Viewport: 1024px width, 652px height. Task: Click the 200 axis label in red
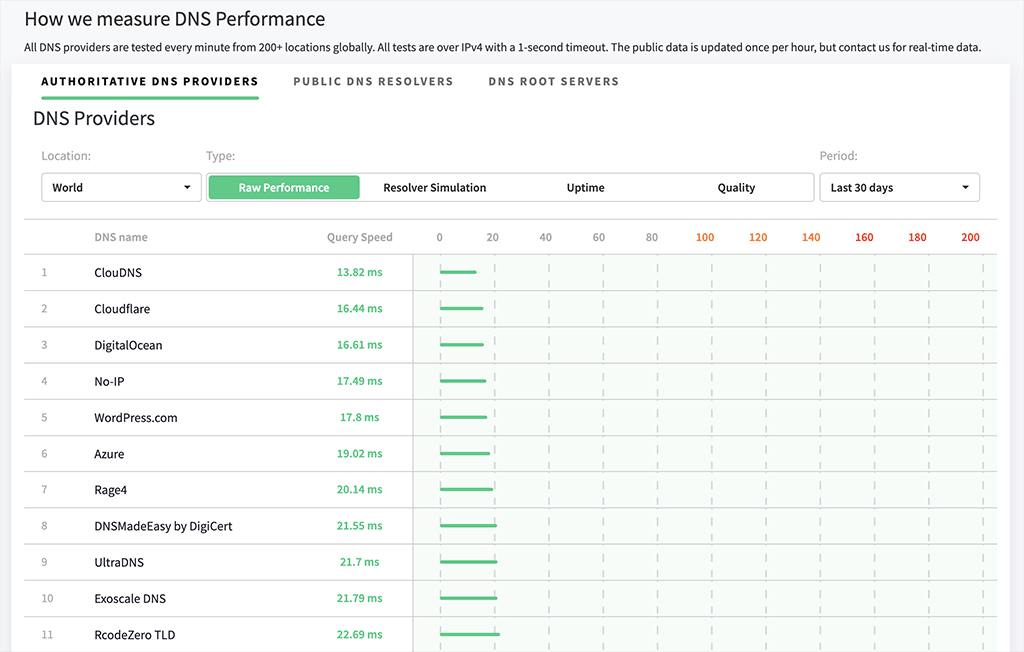coord(970,237)
